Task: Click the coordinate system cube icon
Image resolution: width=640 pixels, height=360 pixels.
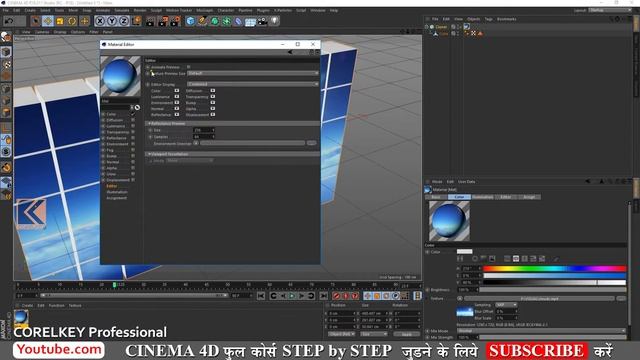Action: click(136, 21)
